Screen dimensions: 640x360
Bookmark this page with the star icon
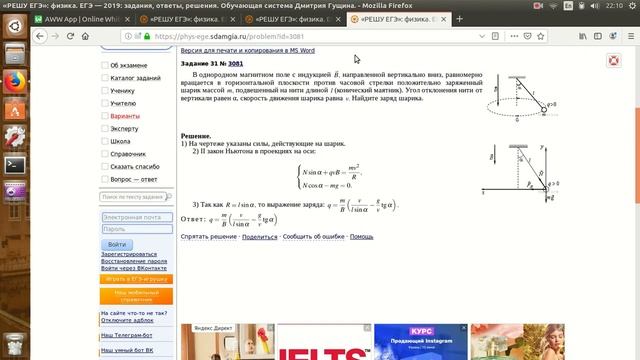[x=541, y=36]
